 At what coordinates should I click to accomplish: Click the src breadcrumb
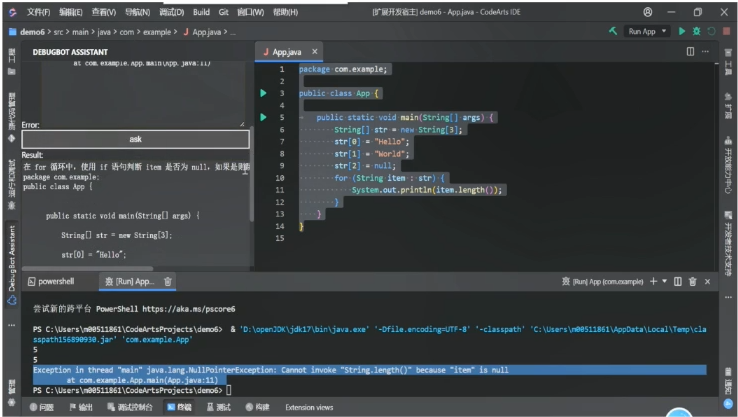58,32
